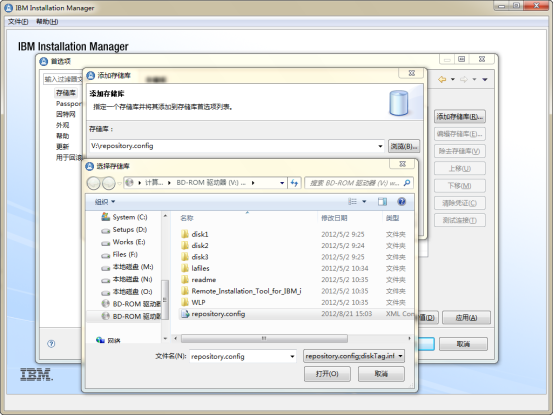Select 存储库 in the preferences tree
Screen dimensions: 553x415
[x=66, y=93]
